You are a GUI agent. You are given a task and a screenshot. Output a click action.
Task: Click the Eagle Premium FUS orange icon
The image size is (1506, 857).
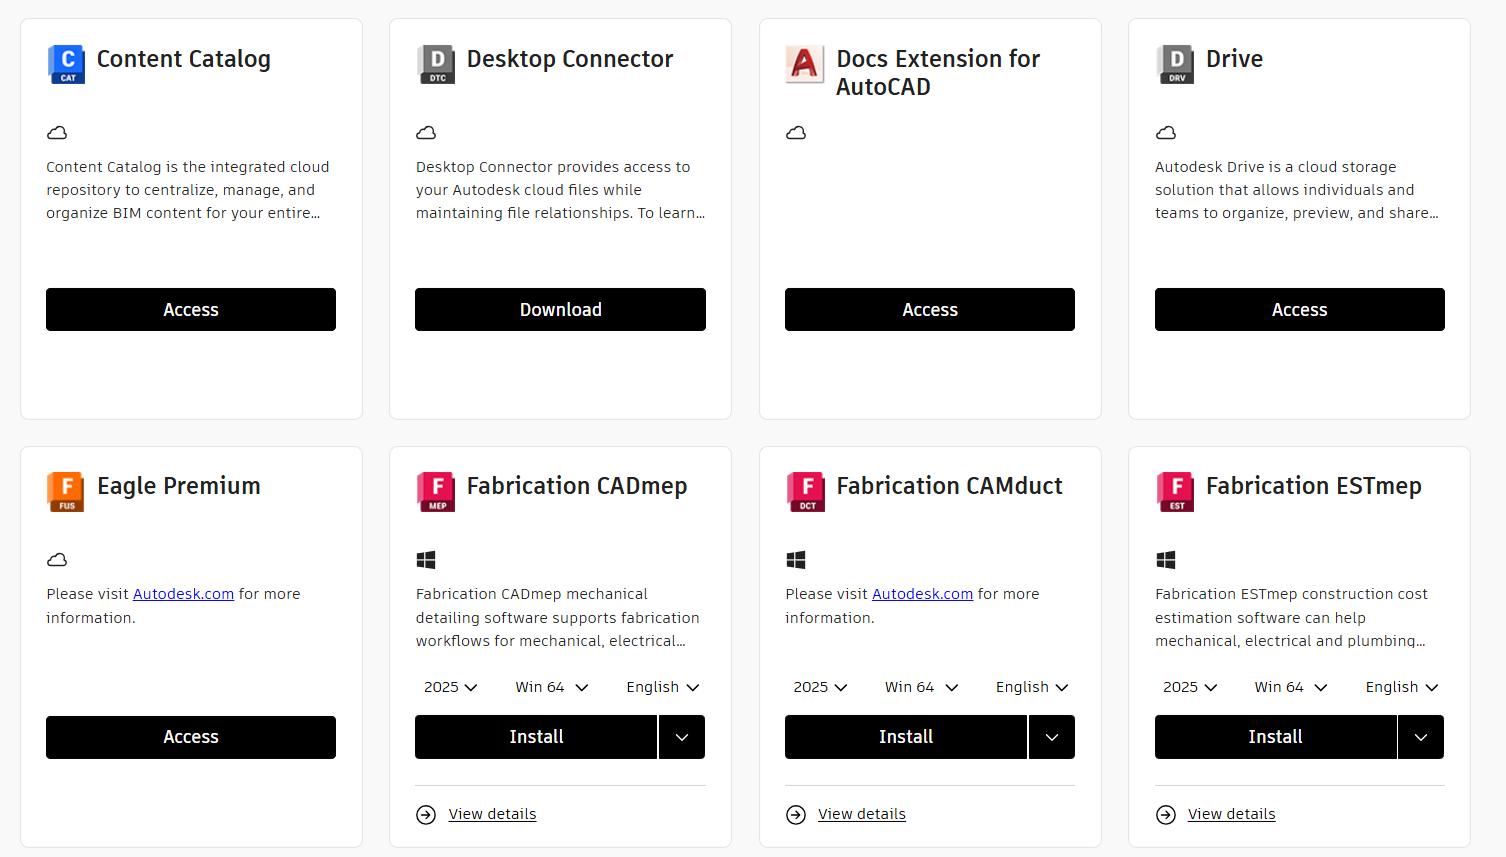click(66, 492)
